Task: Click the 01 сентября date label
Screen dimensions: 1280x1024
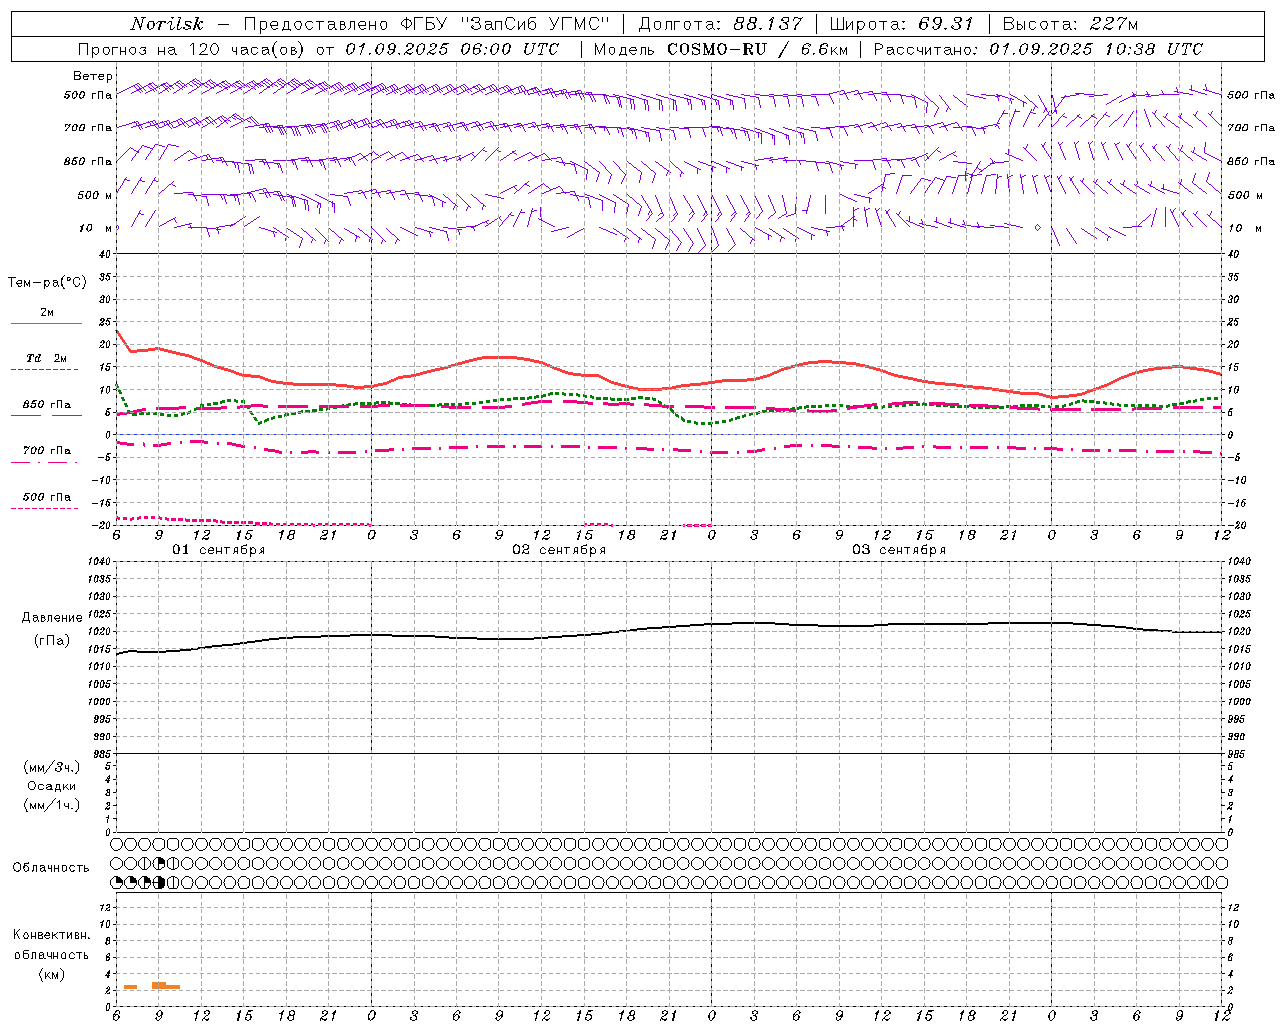Action: tap(219, 550)
